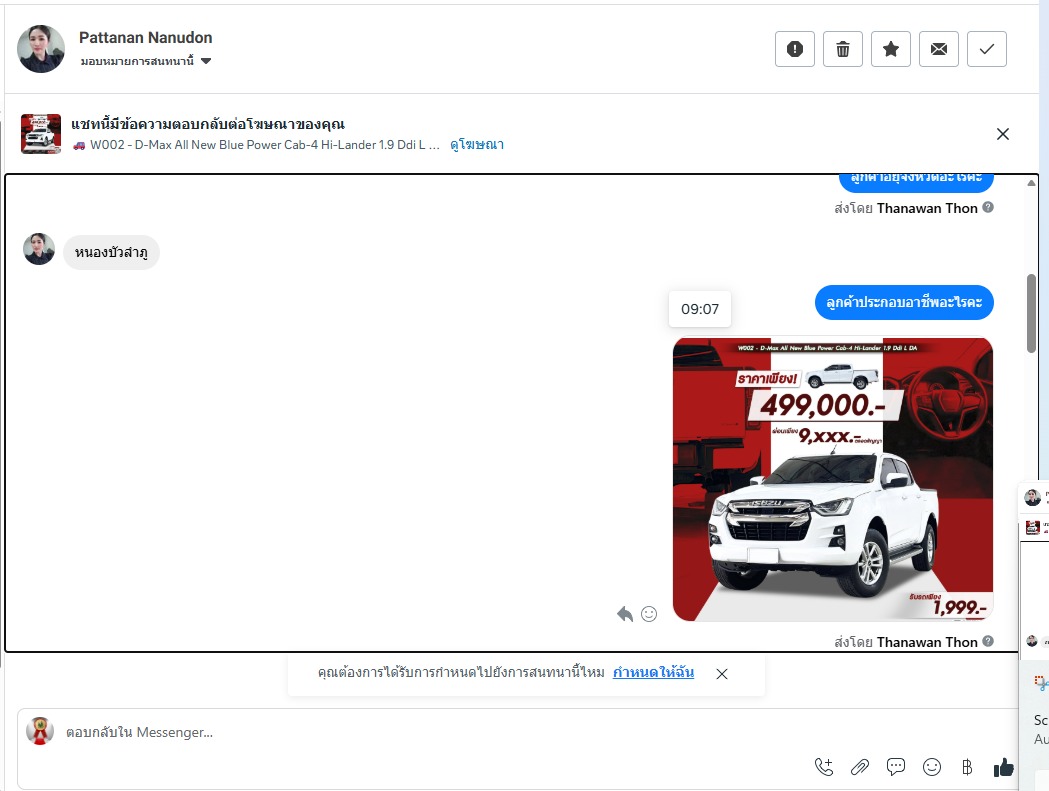Screen dimensions: 1049x791
Task: Attach a file with paperclip icon
Action: tap(860, 767)
